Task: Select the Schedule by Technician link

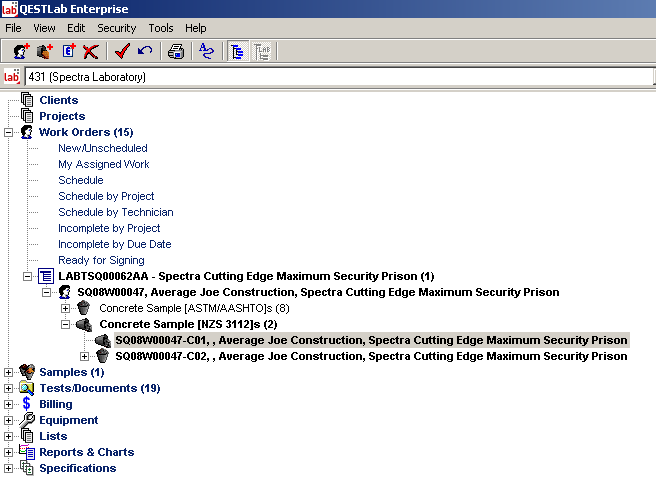Action: (x=115, y=212)
